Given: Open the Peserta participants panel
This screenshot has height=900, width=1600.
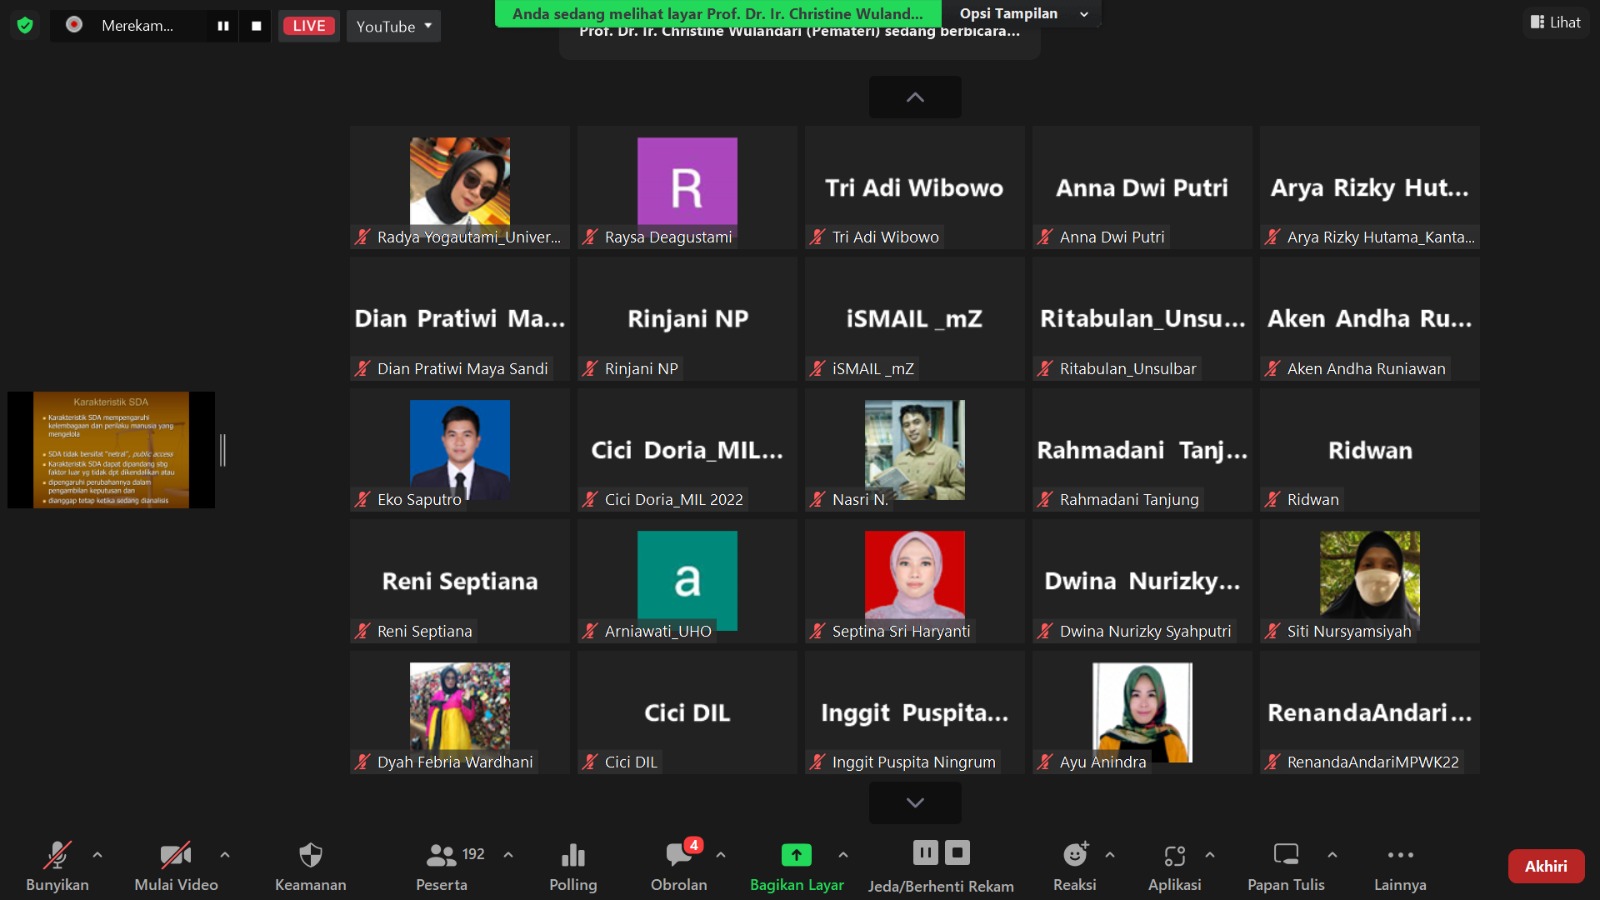Looking at the screenshot, I should (x=441, y=856).
